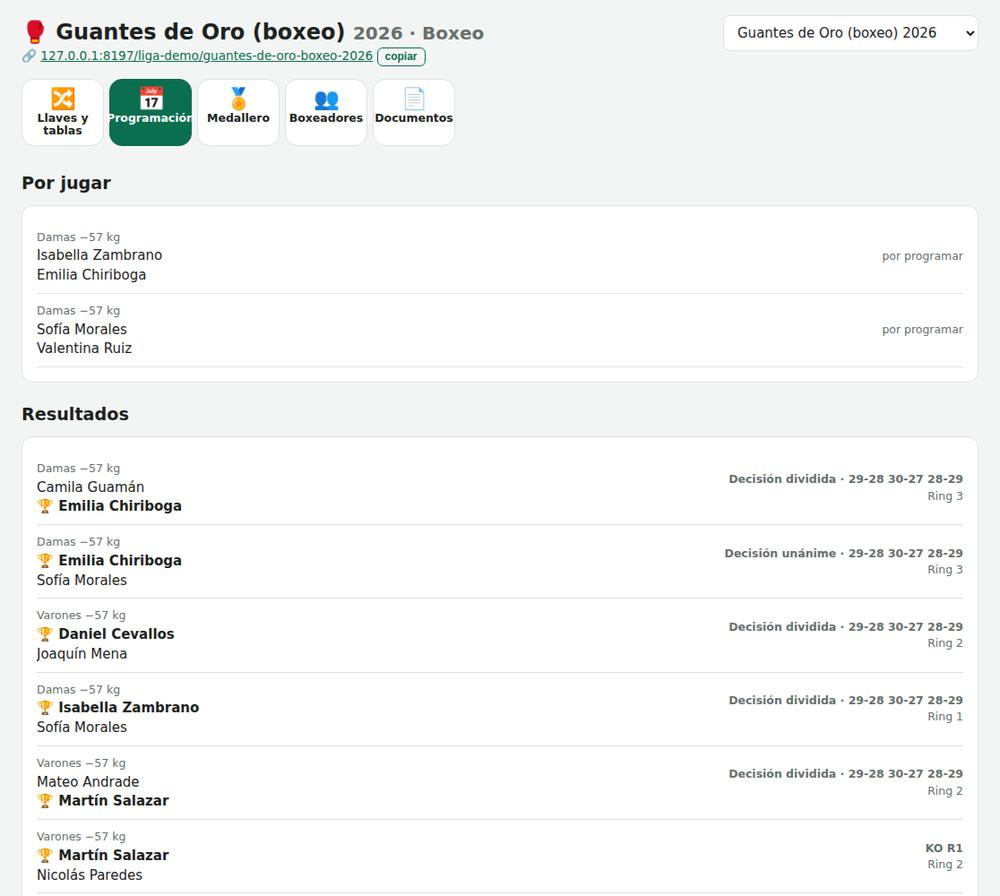Image resolution: width=1000 pixels, height=896 pixels.
Task: Click Martín Salazar's trophy in the Mateo Andrade bout
Action: coord(45,800)
